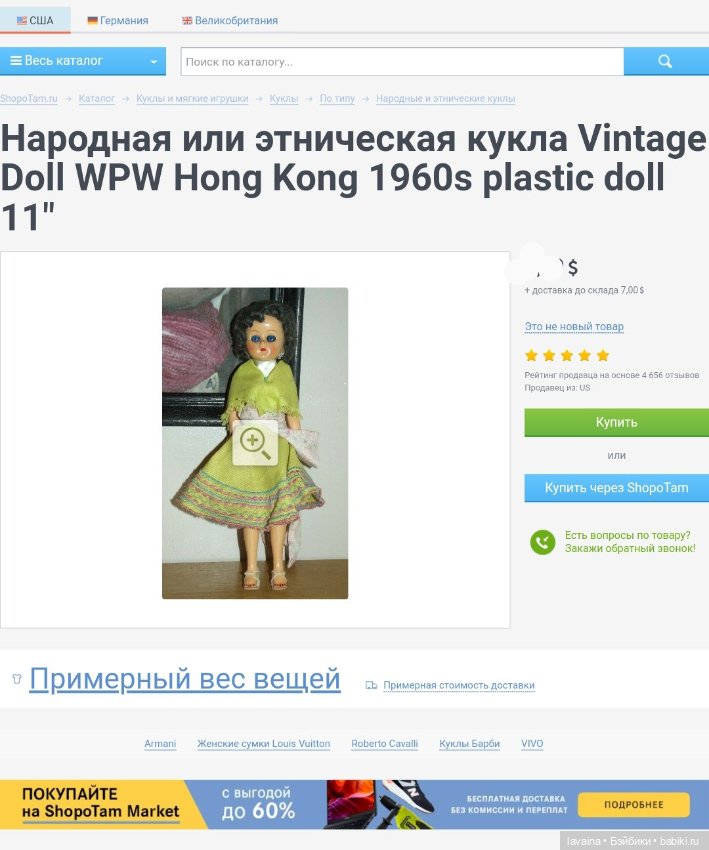Click the green phone callback icon
This screenshot has height=850, width=709.
(x=543, y=542)
